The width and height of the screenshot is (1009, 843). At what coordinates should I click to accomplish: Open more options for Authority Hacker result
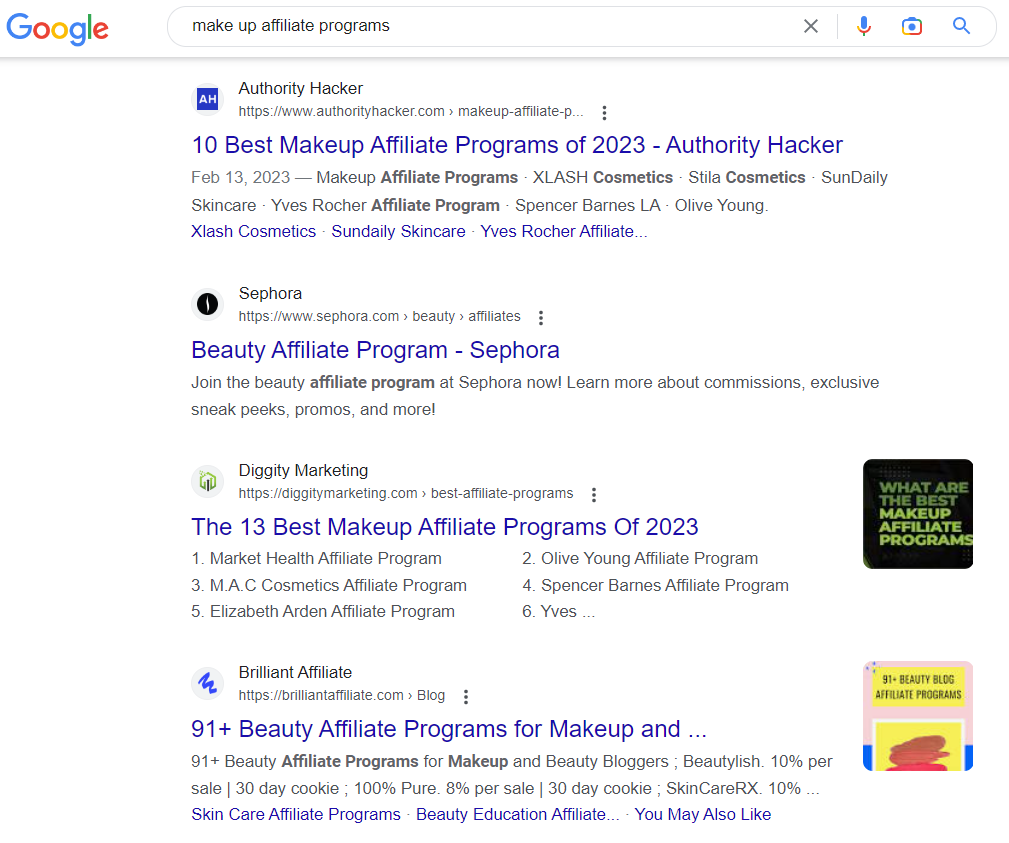tap(604, 113)
